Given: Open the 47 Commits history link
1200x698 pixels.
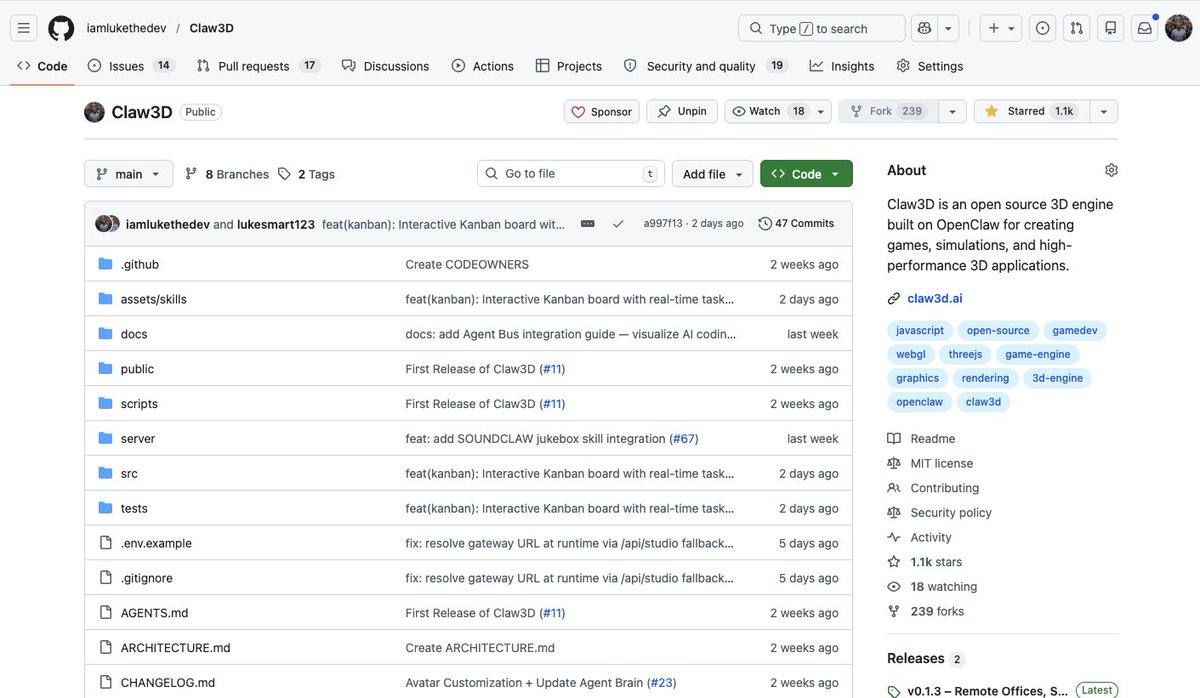Looking at the screenshot, I should [x=796, y=223].
